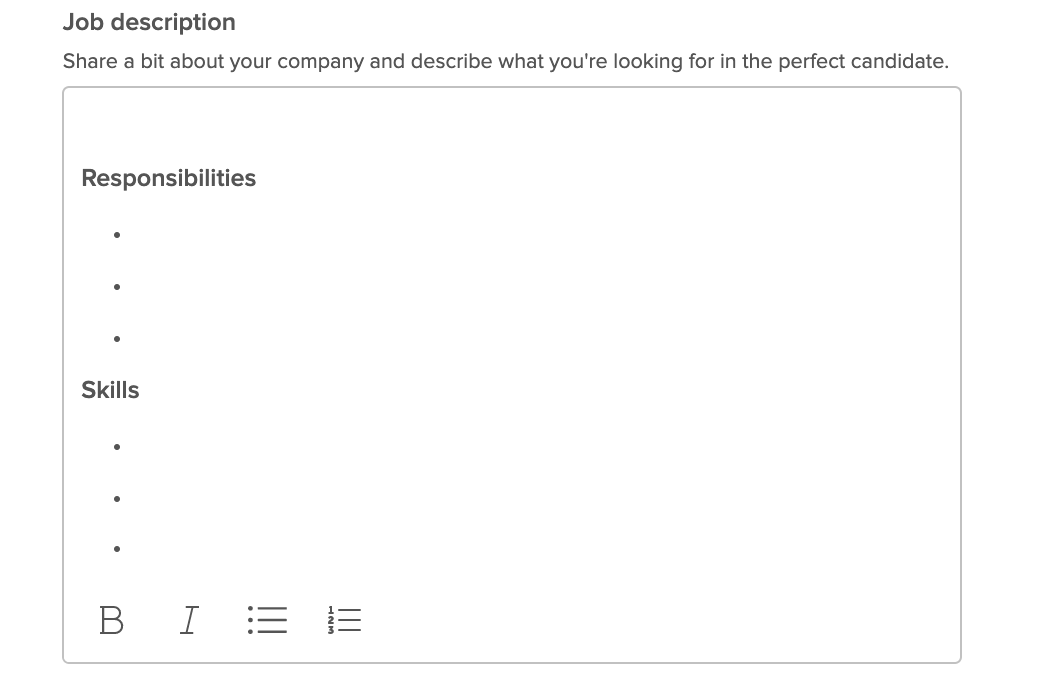Toggle bold formatting with the B icon
Image resolution: width=1038 pixels, height=684 pixels.
click(x=111, y=620)
